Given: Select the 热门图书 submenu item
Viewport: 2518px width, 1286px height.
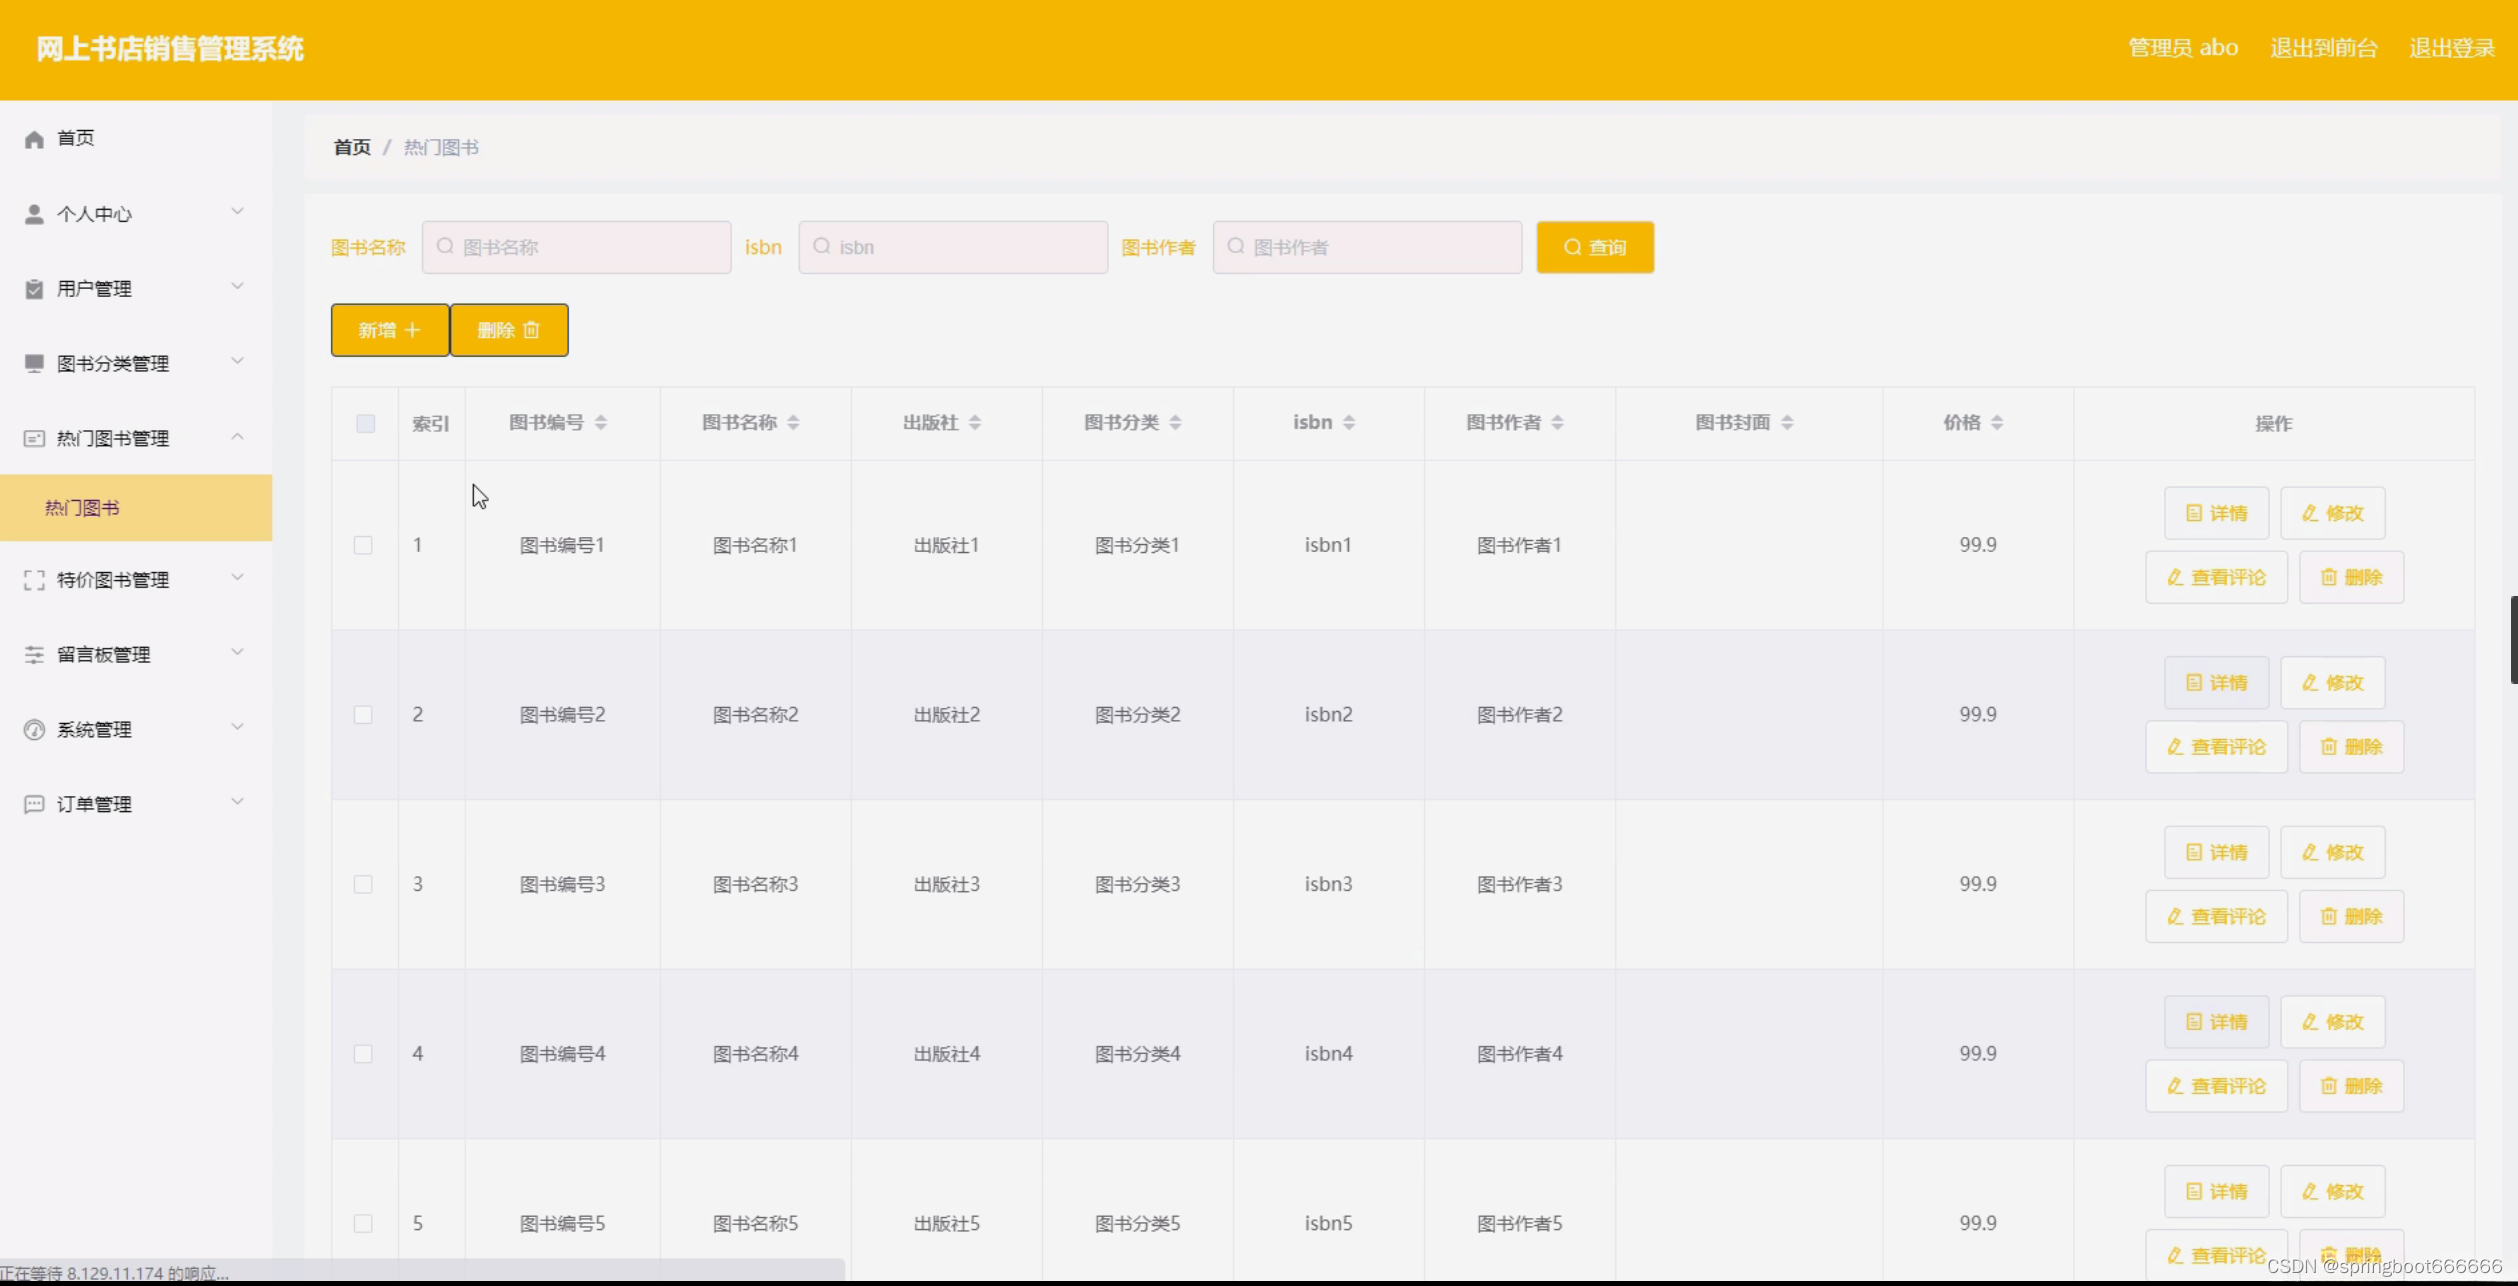Looking at the screenshot, I should click(83, 508).
